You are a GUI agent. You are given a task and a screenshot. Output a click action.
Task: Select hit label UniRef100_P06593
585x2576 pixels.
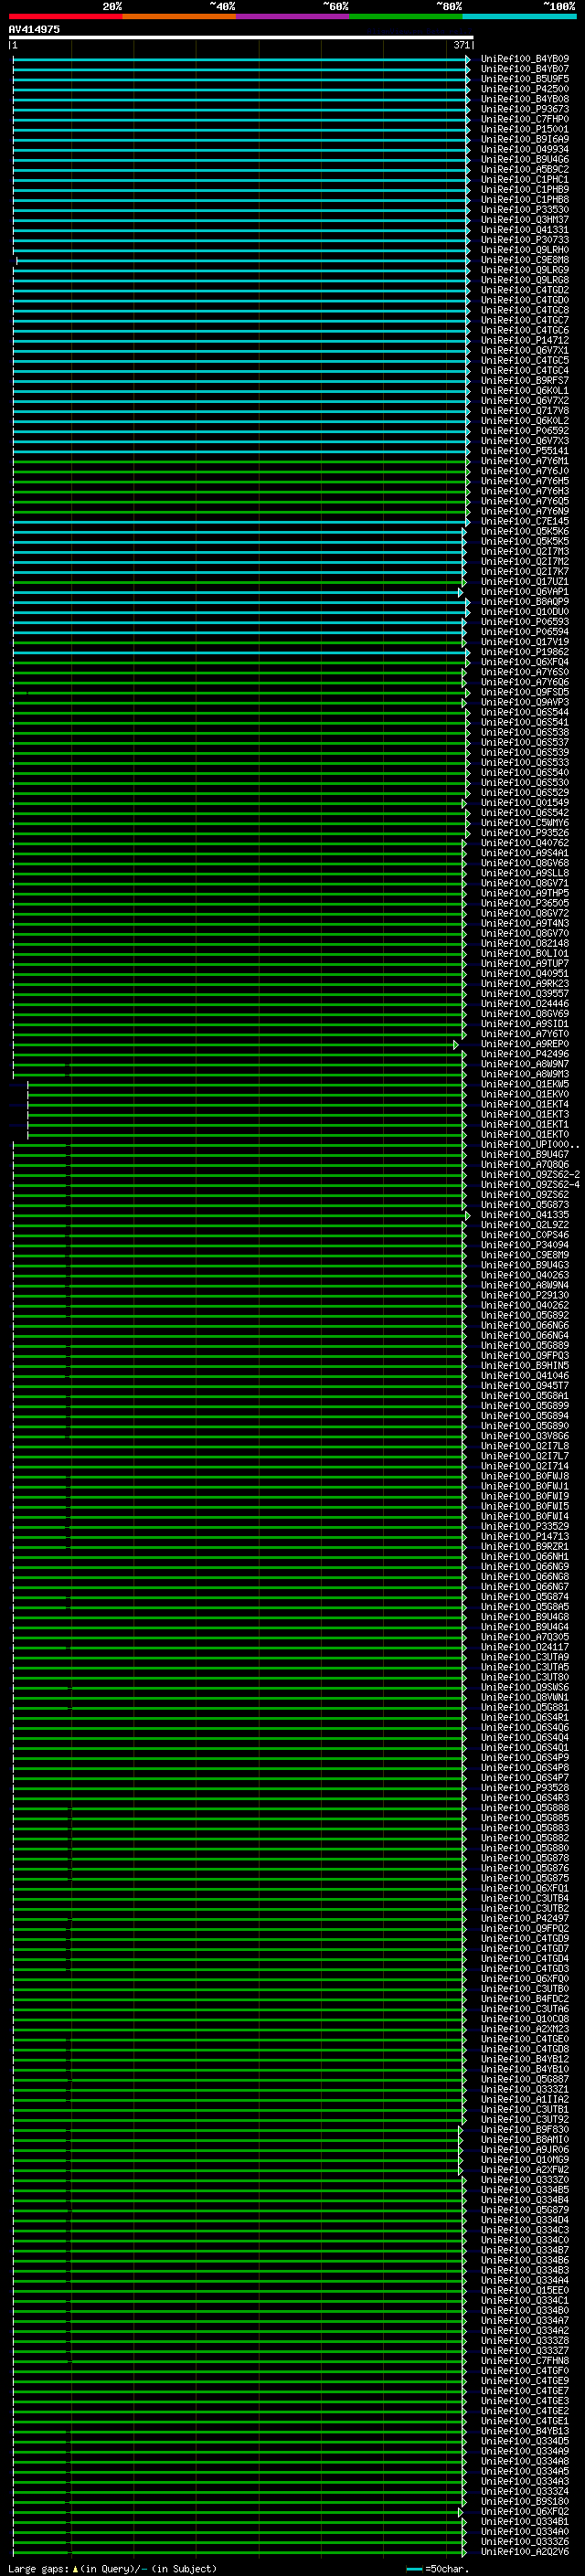pos(525,622)
